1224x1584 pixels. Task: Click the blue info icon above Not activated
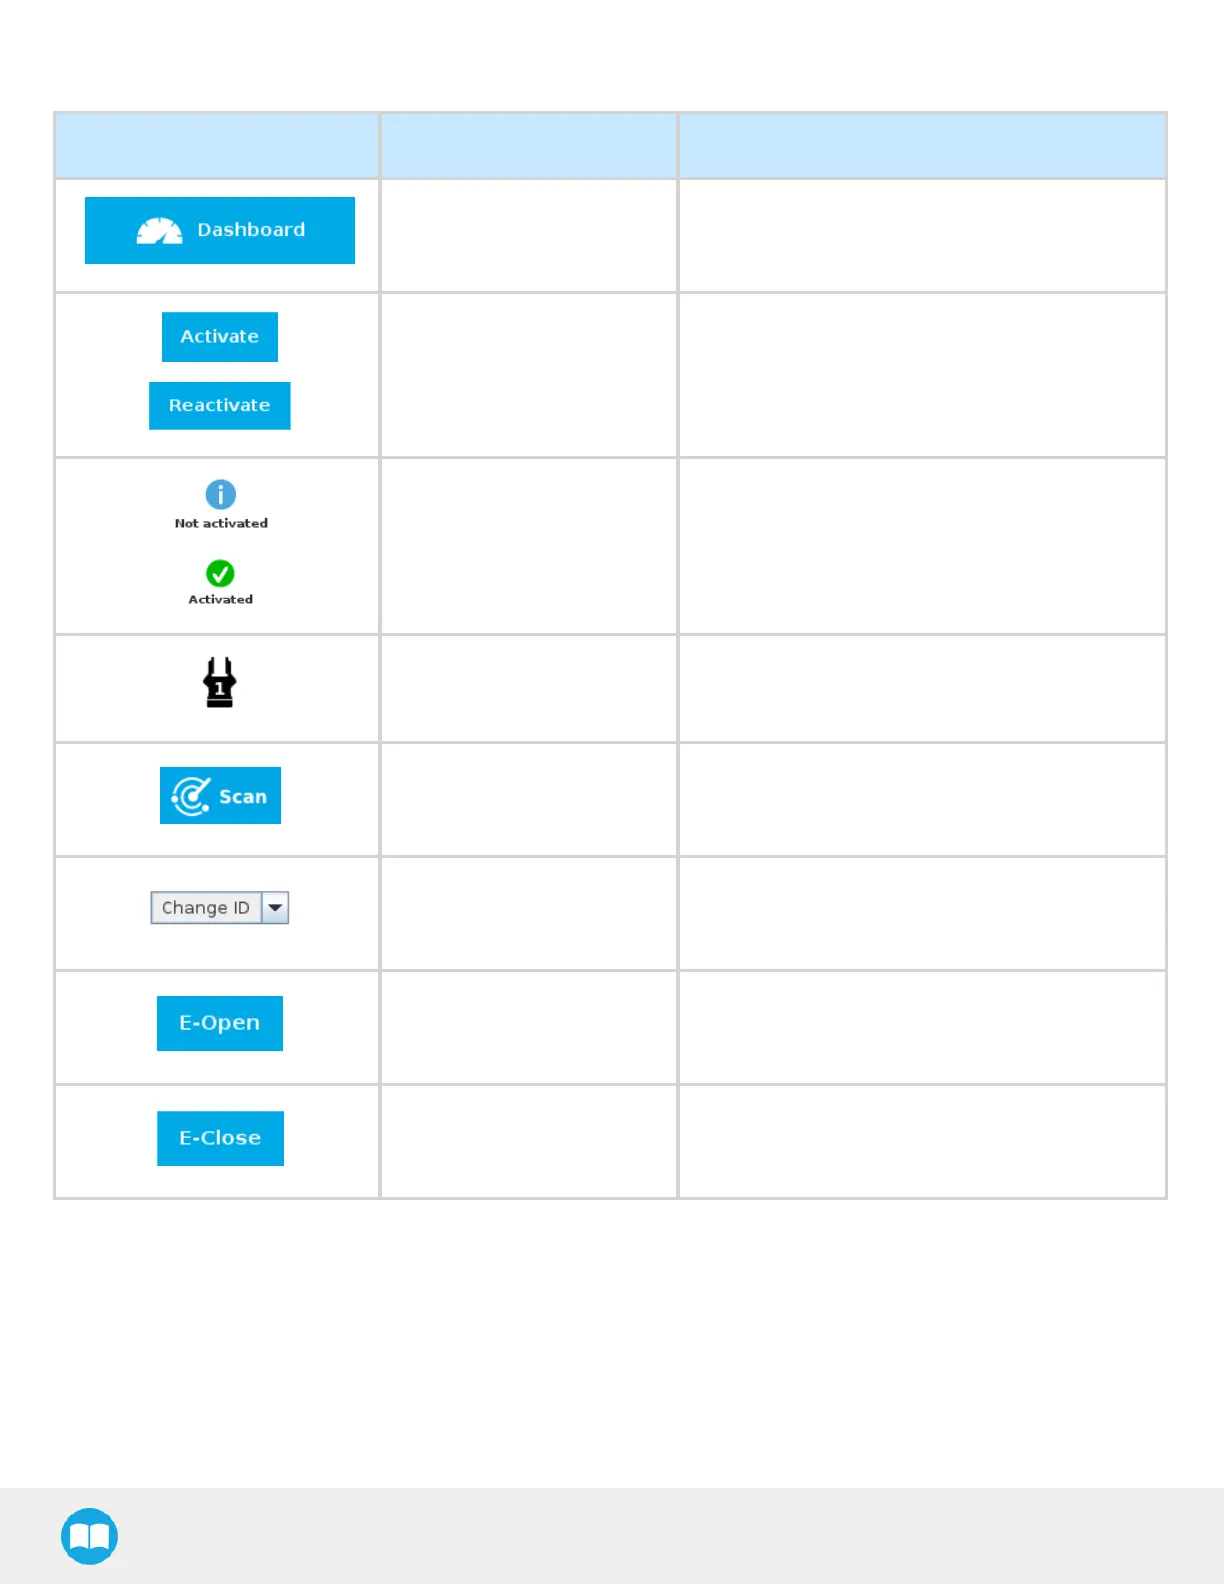221,494
